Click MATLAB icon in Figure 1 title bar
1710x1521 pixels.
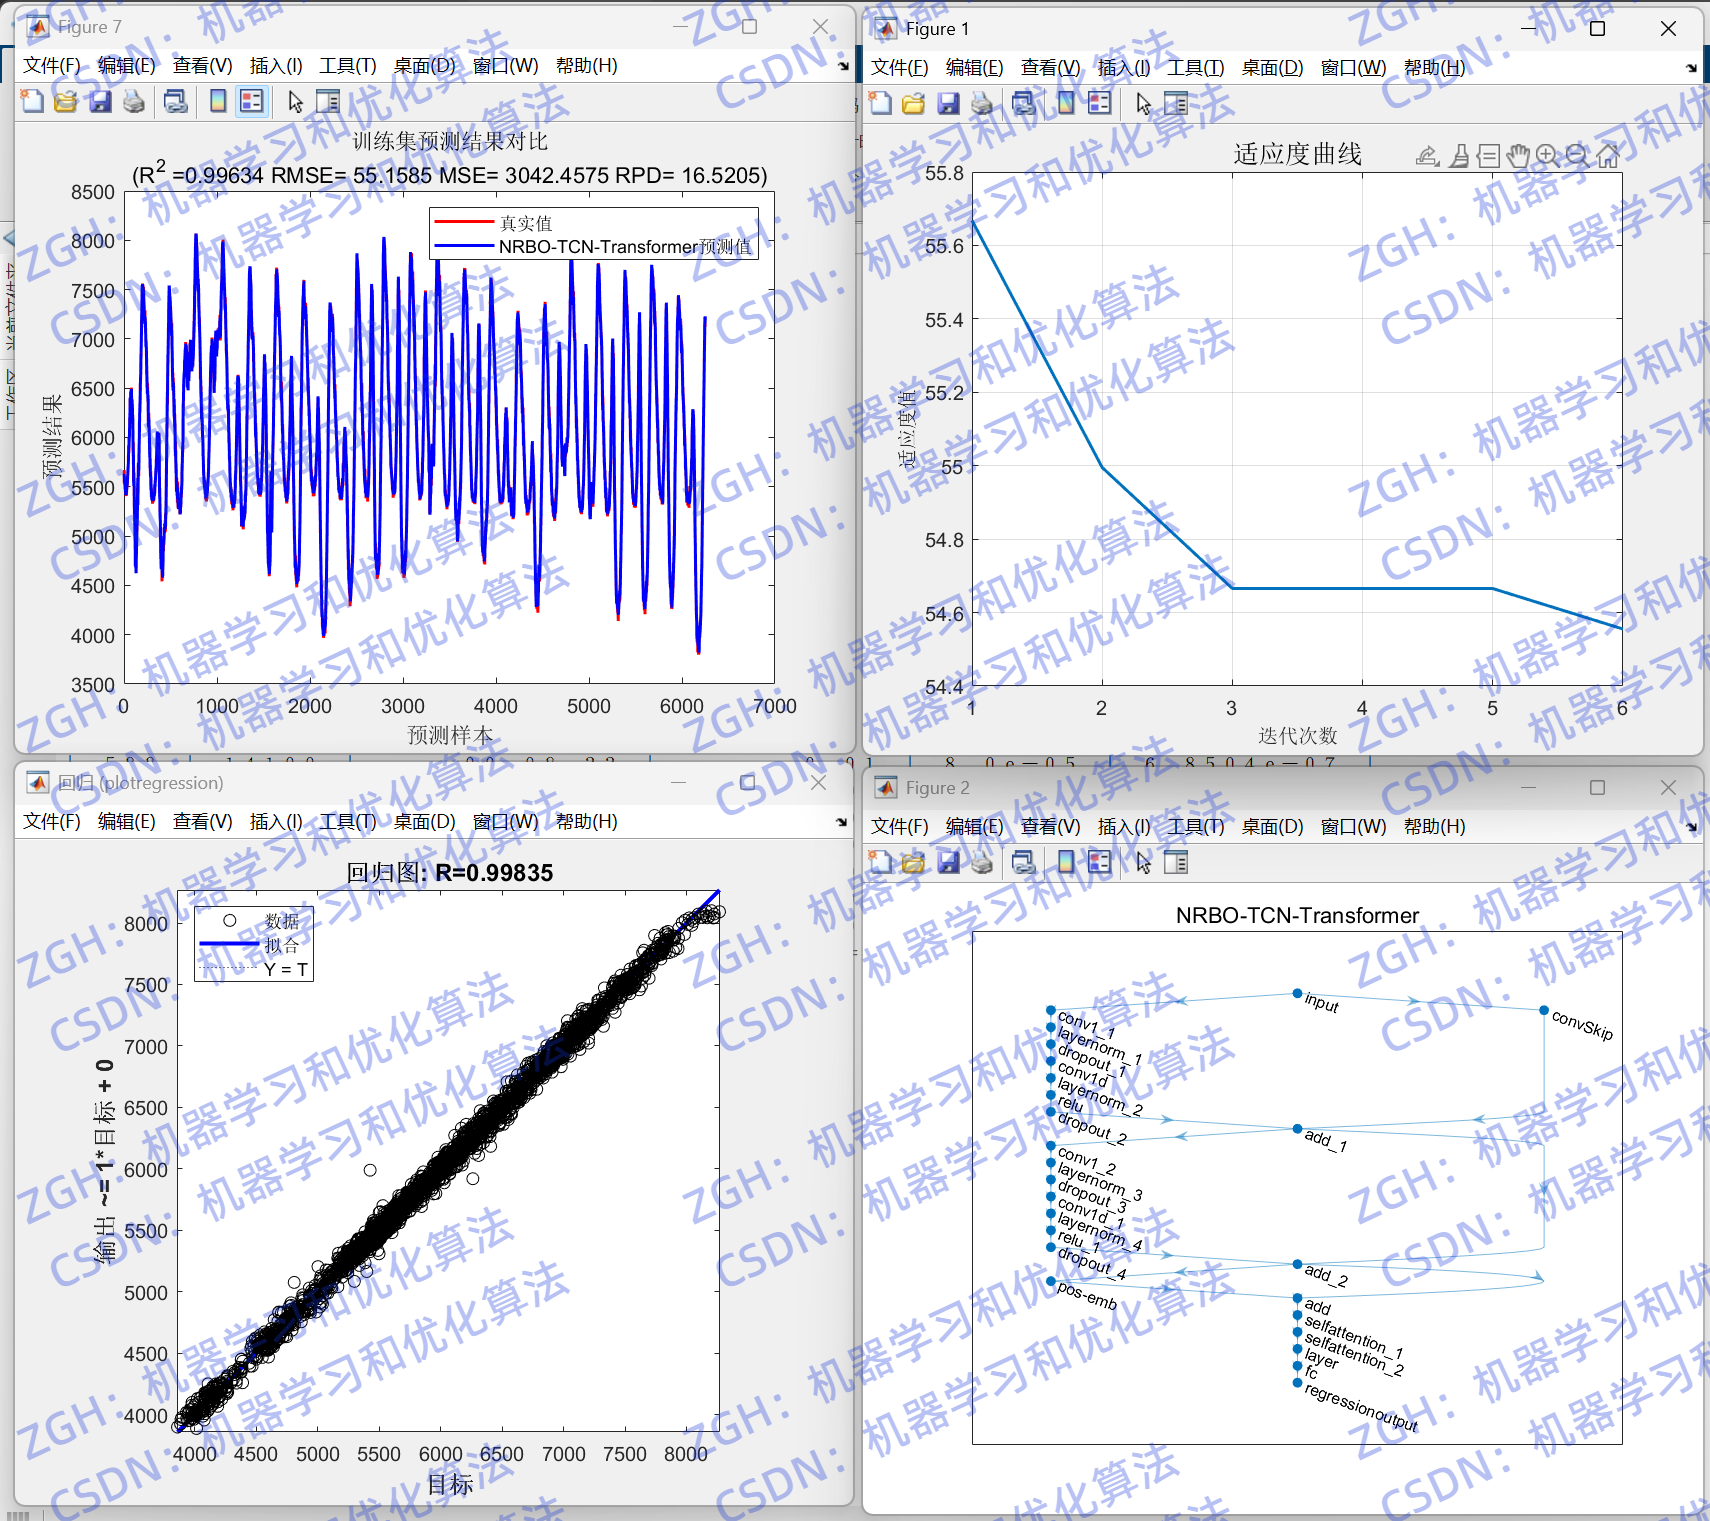point(886,29)
